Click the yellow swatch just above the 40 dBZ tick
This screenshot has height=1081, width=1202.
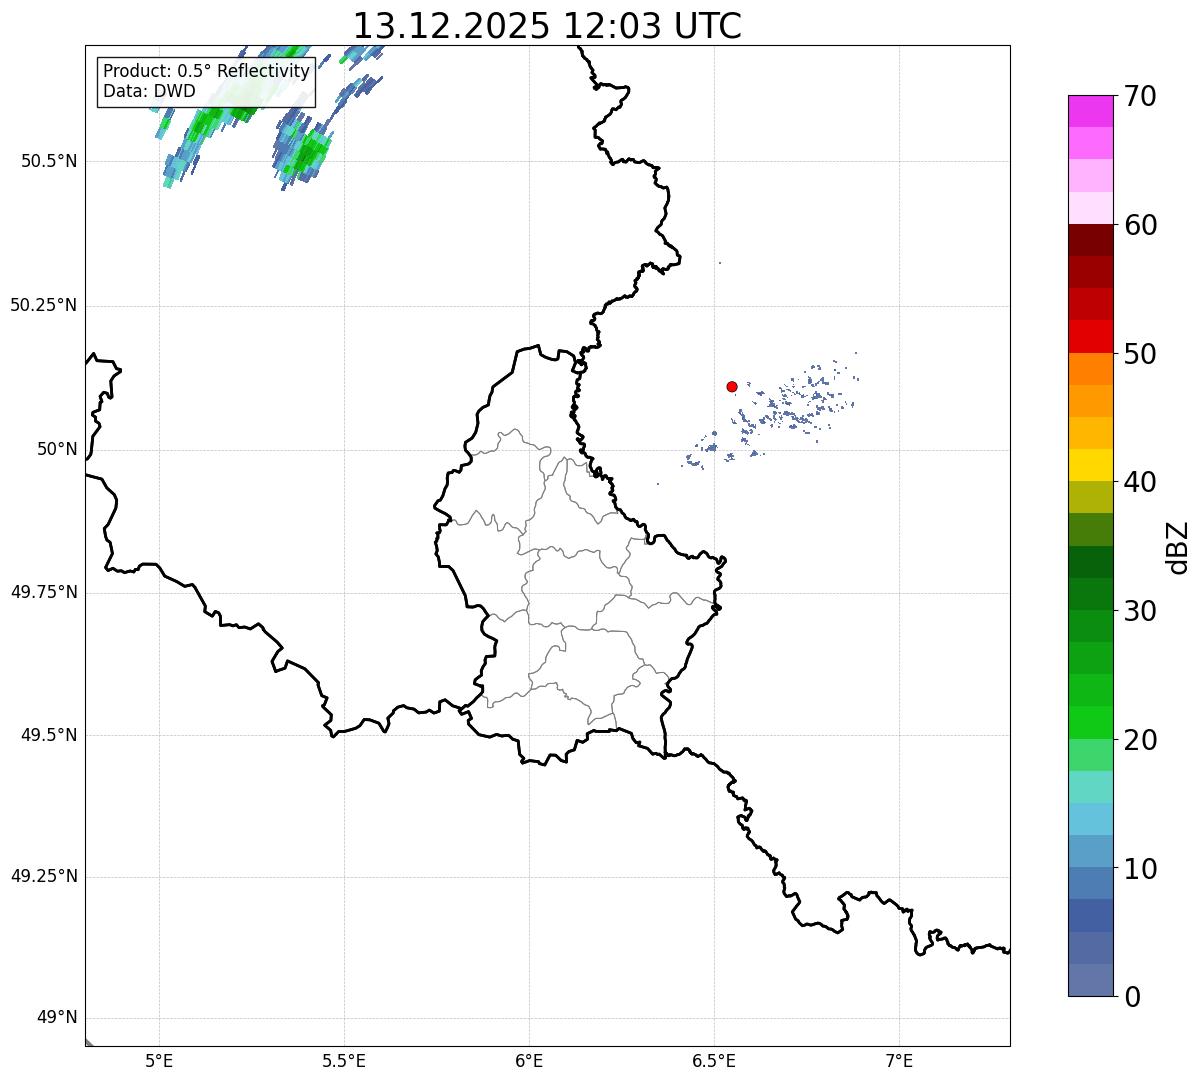[1090, 465]
